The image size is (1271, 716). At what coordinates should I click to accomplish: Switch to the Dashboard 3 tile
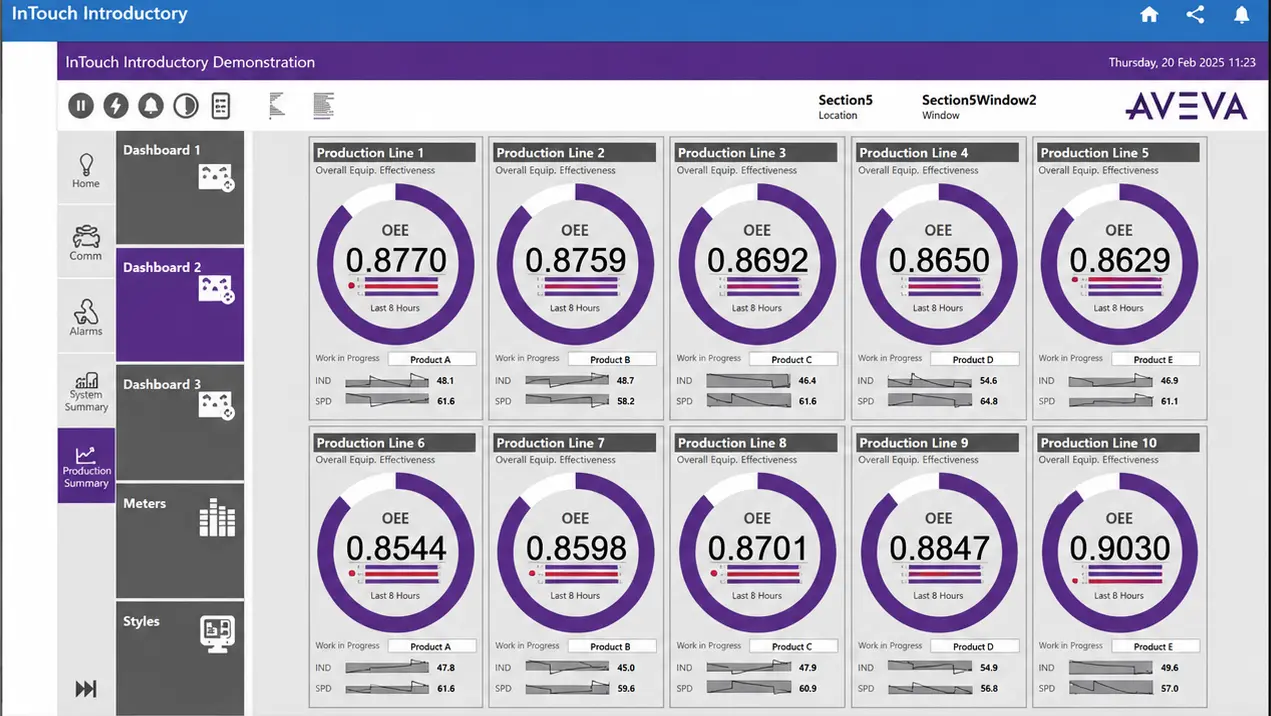pos(180,422)
